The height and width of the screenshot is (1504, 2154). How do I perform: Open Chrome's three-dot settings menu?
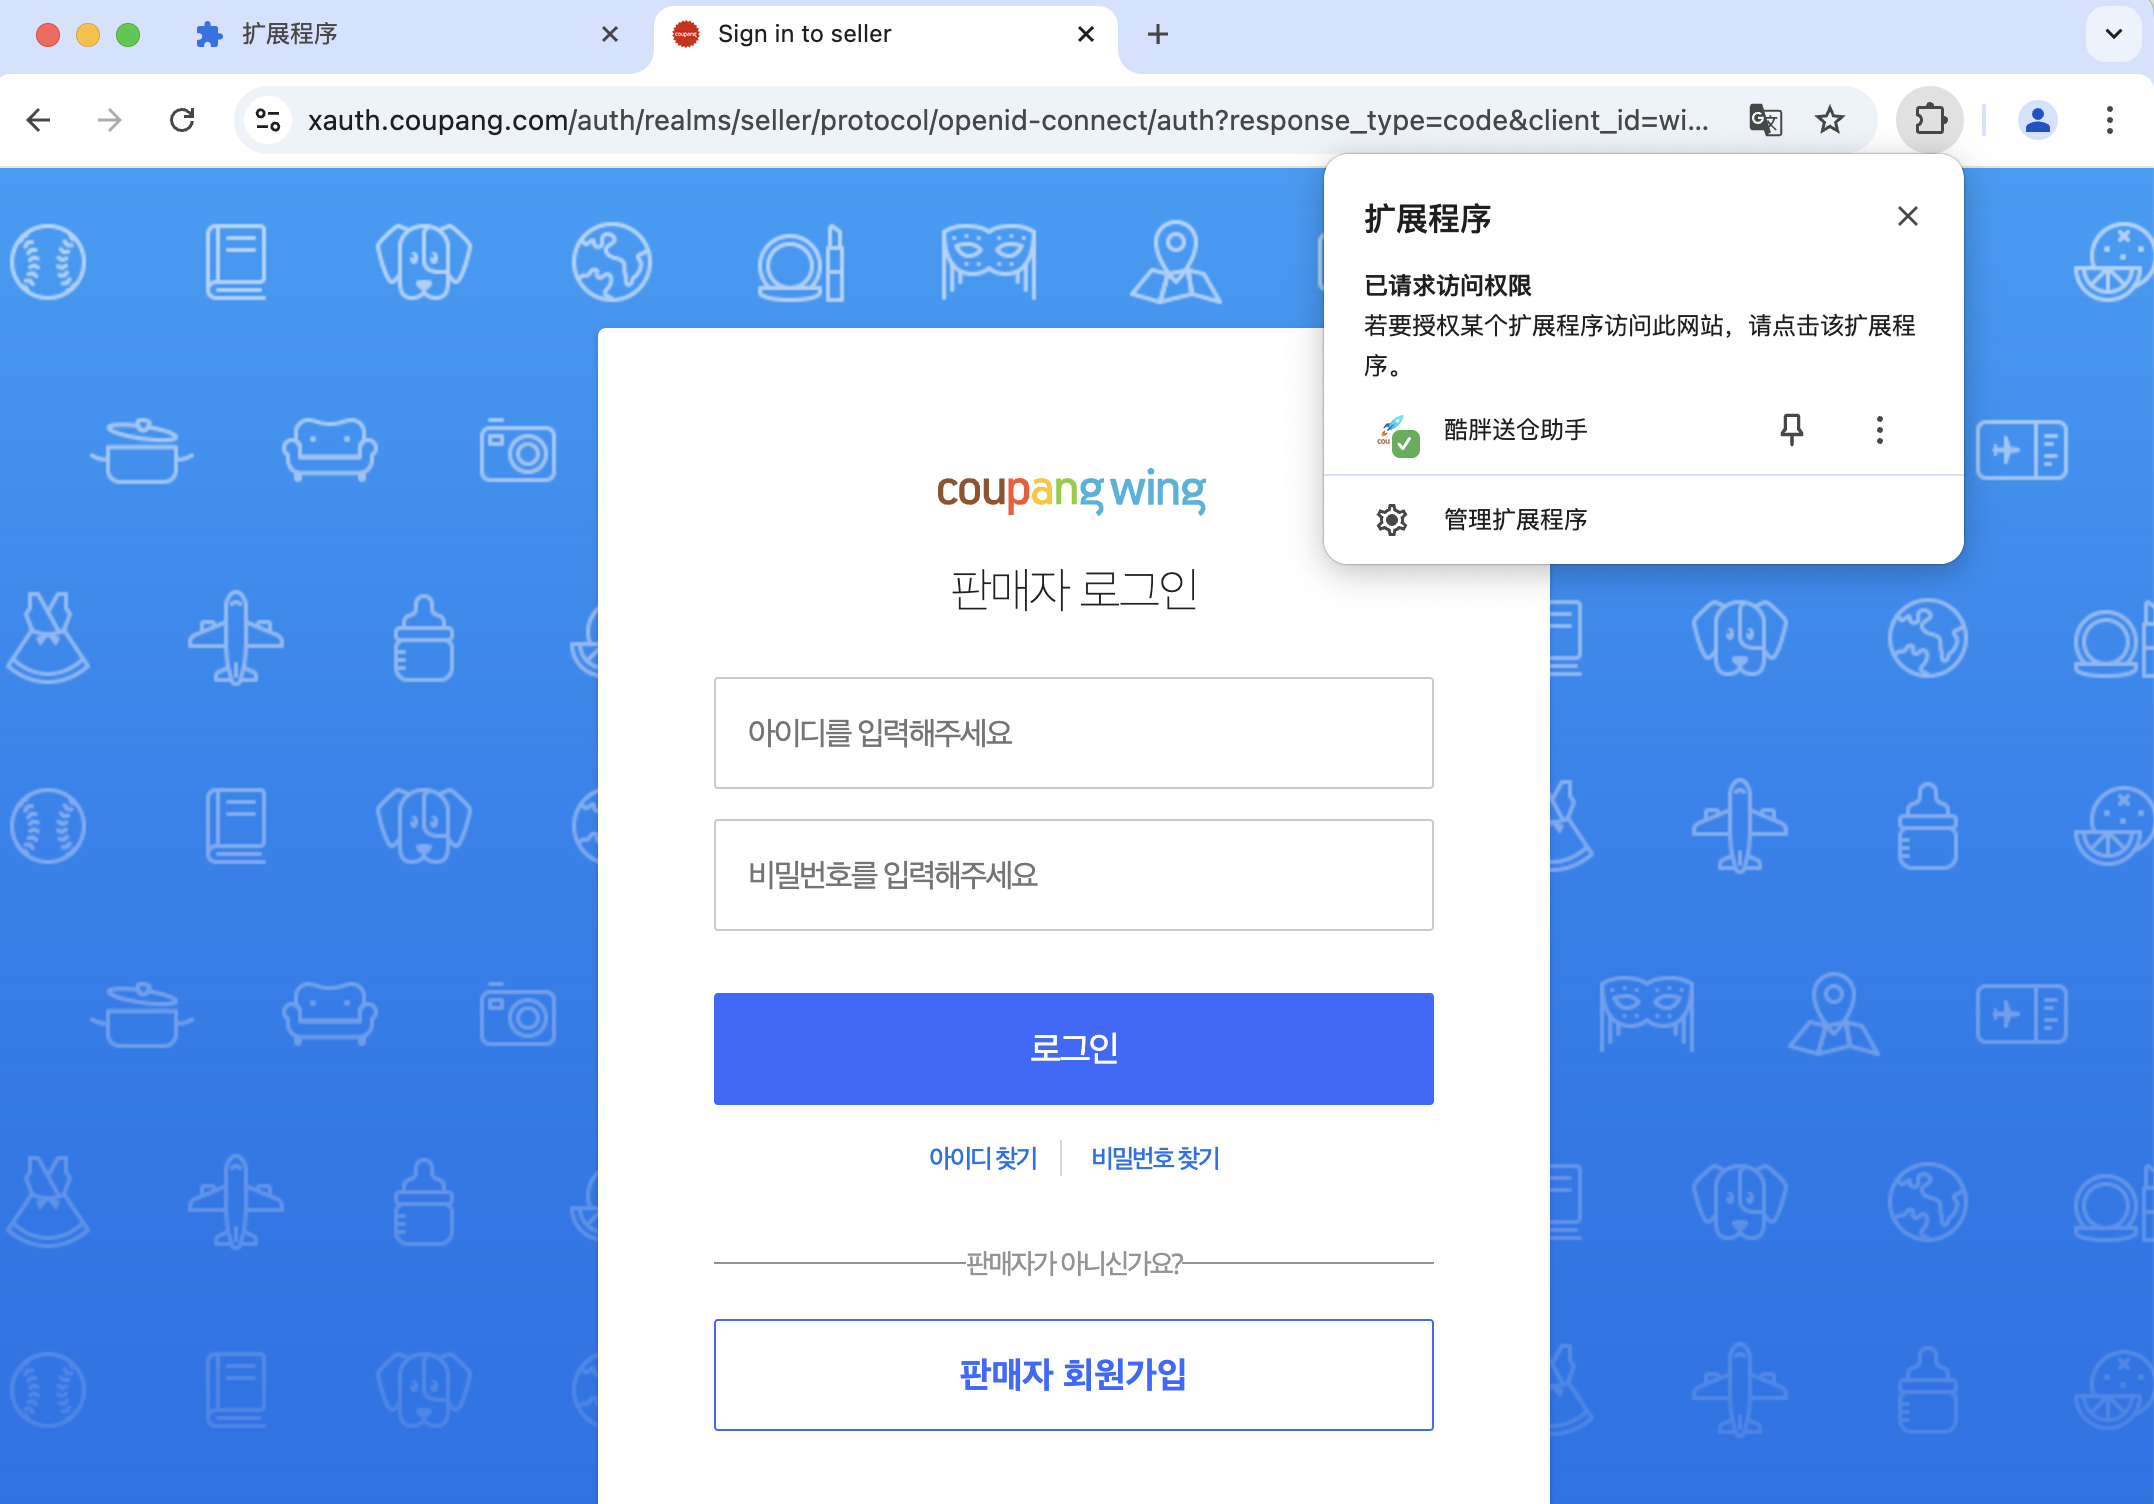coord(2110,120)
